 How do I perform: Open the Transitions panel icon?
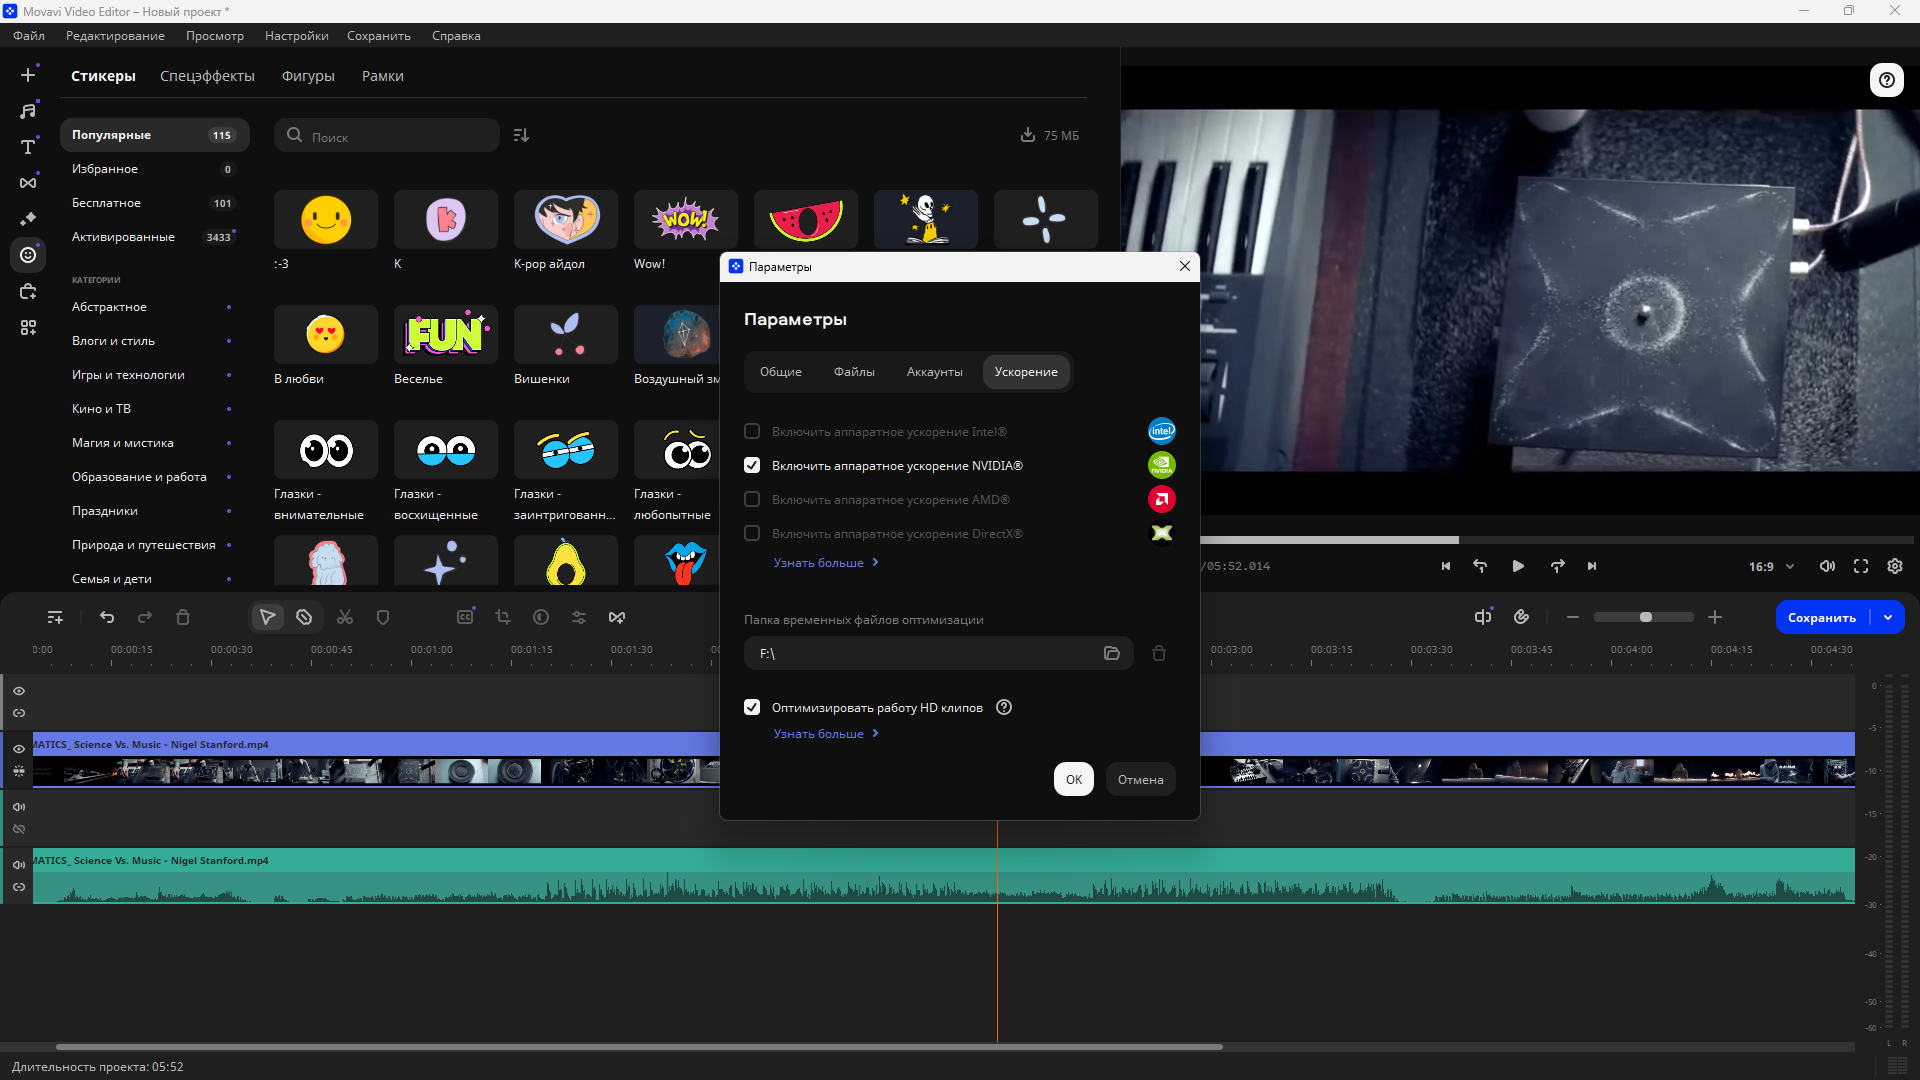click(28, 183)
